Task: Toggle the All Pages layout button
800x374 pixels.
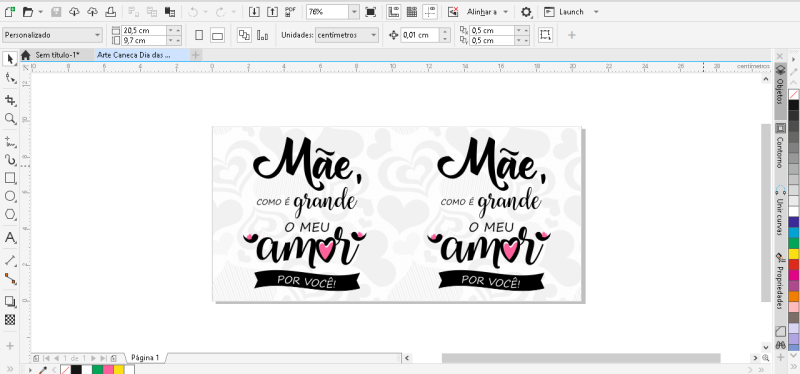Action: (244, 35)
